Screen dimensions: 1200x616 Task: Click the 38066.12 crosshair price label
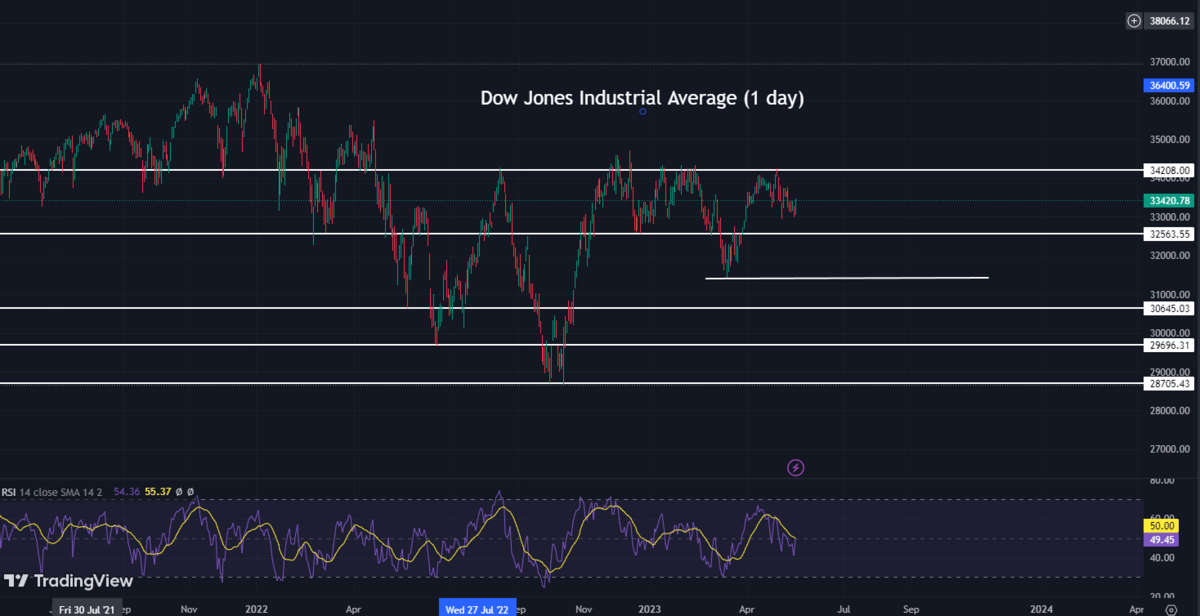pyautogui.click(x=1169, y=19)
